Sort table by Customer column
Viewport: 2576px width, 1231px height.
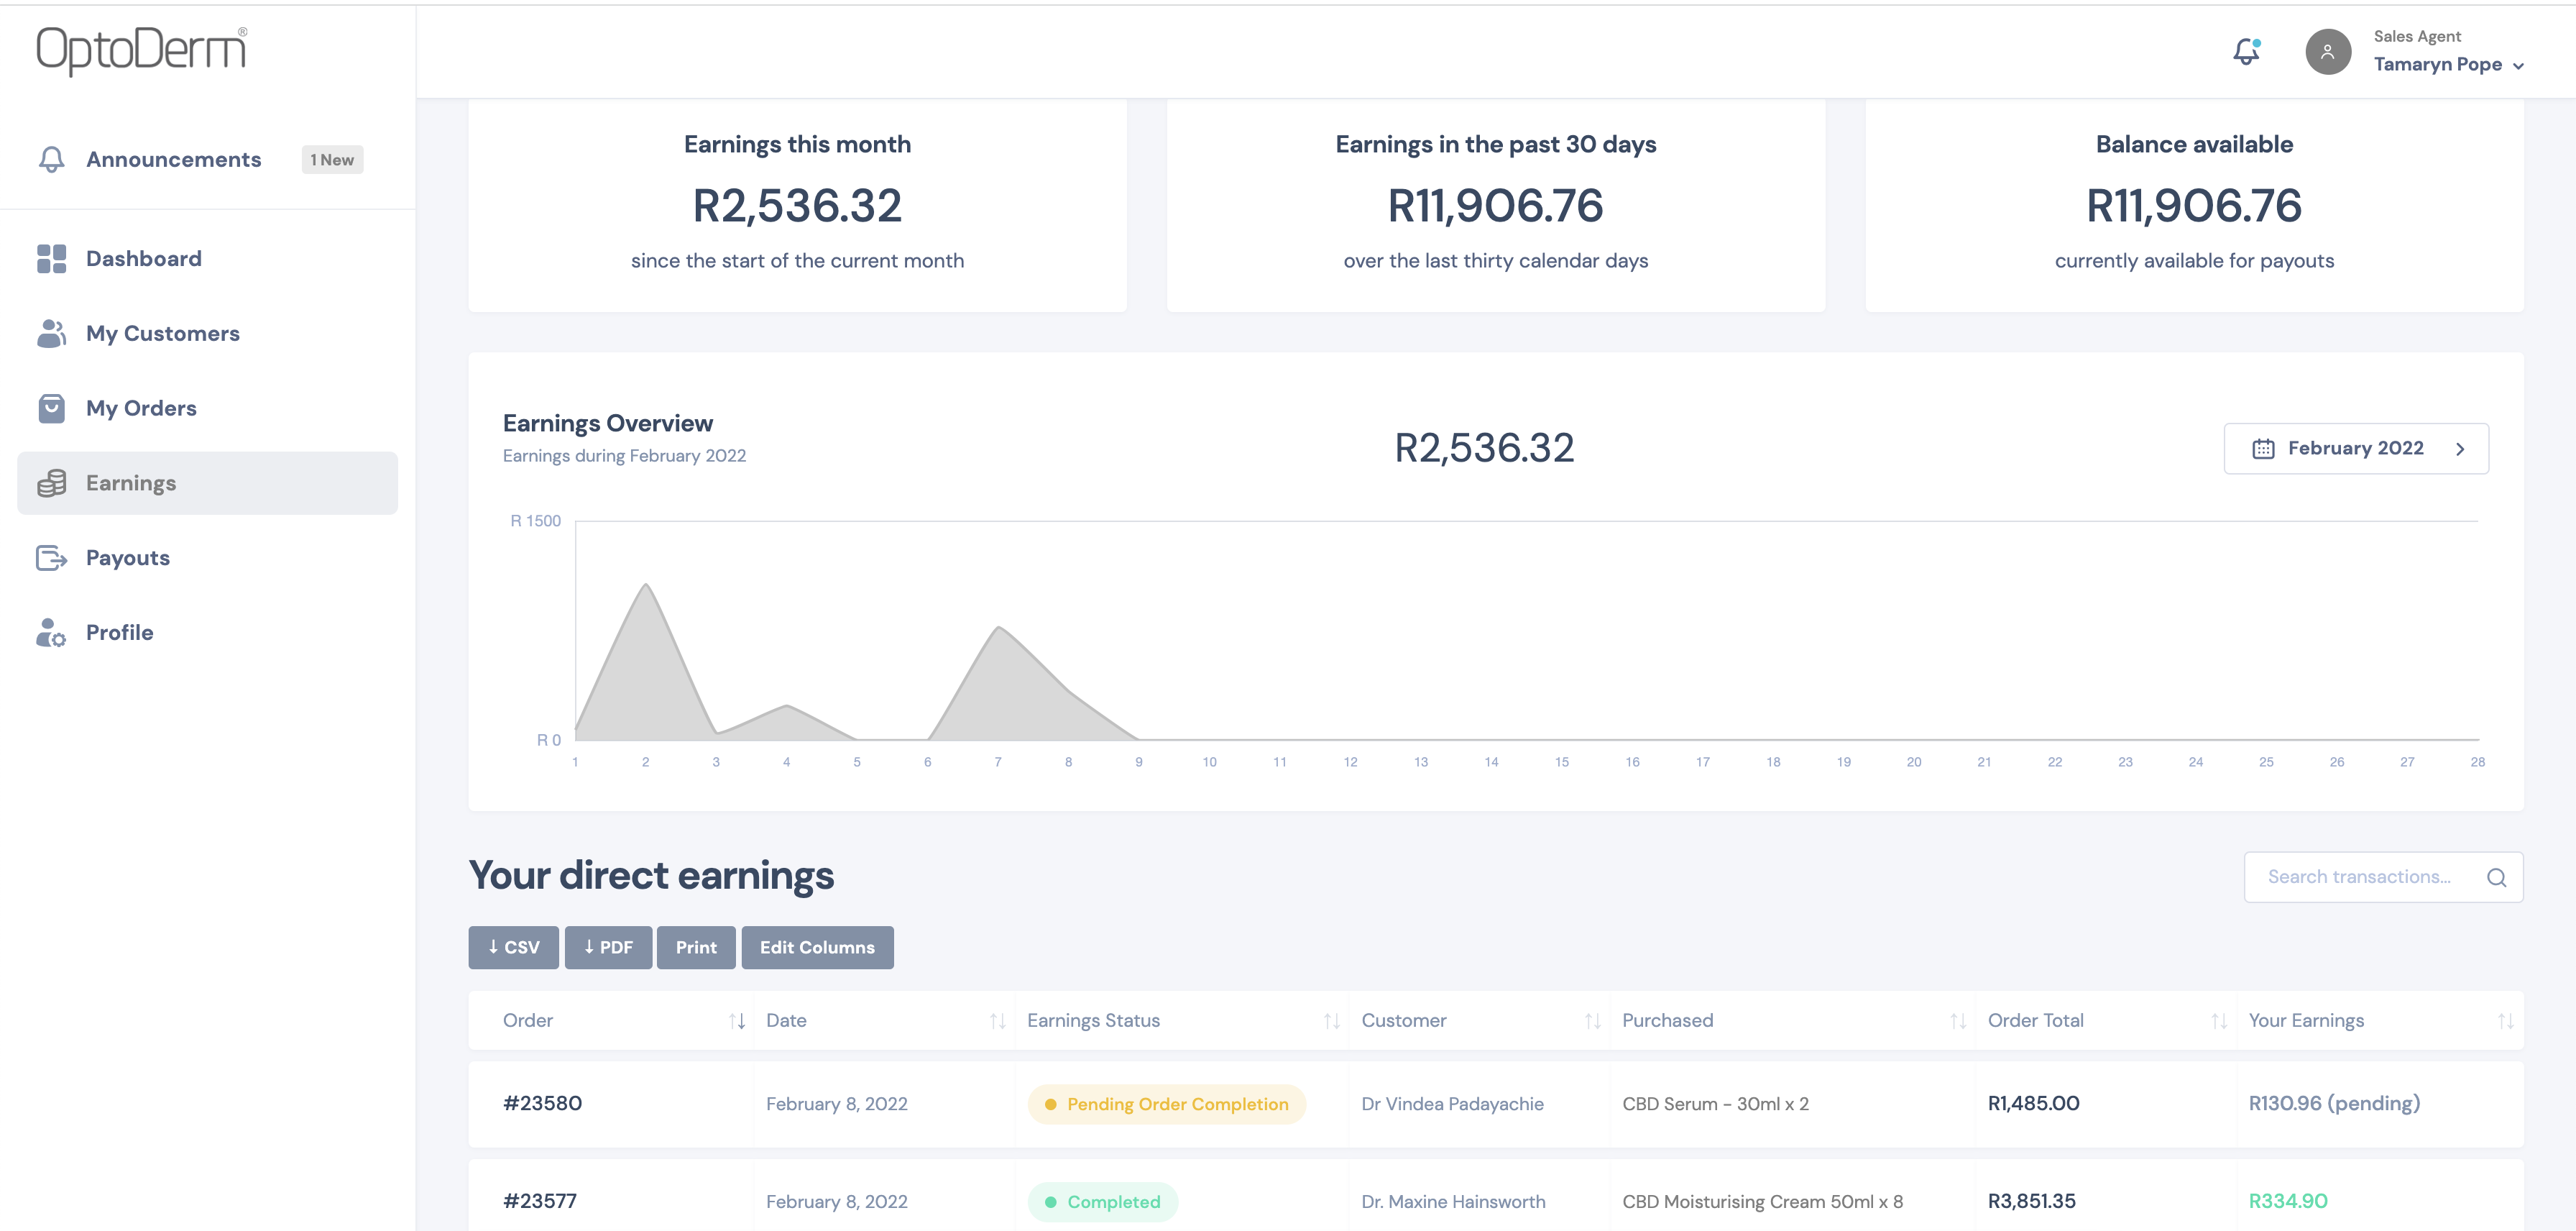[x=1479, y=1021]
